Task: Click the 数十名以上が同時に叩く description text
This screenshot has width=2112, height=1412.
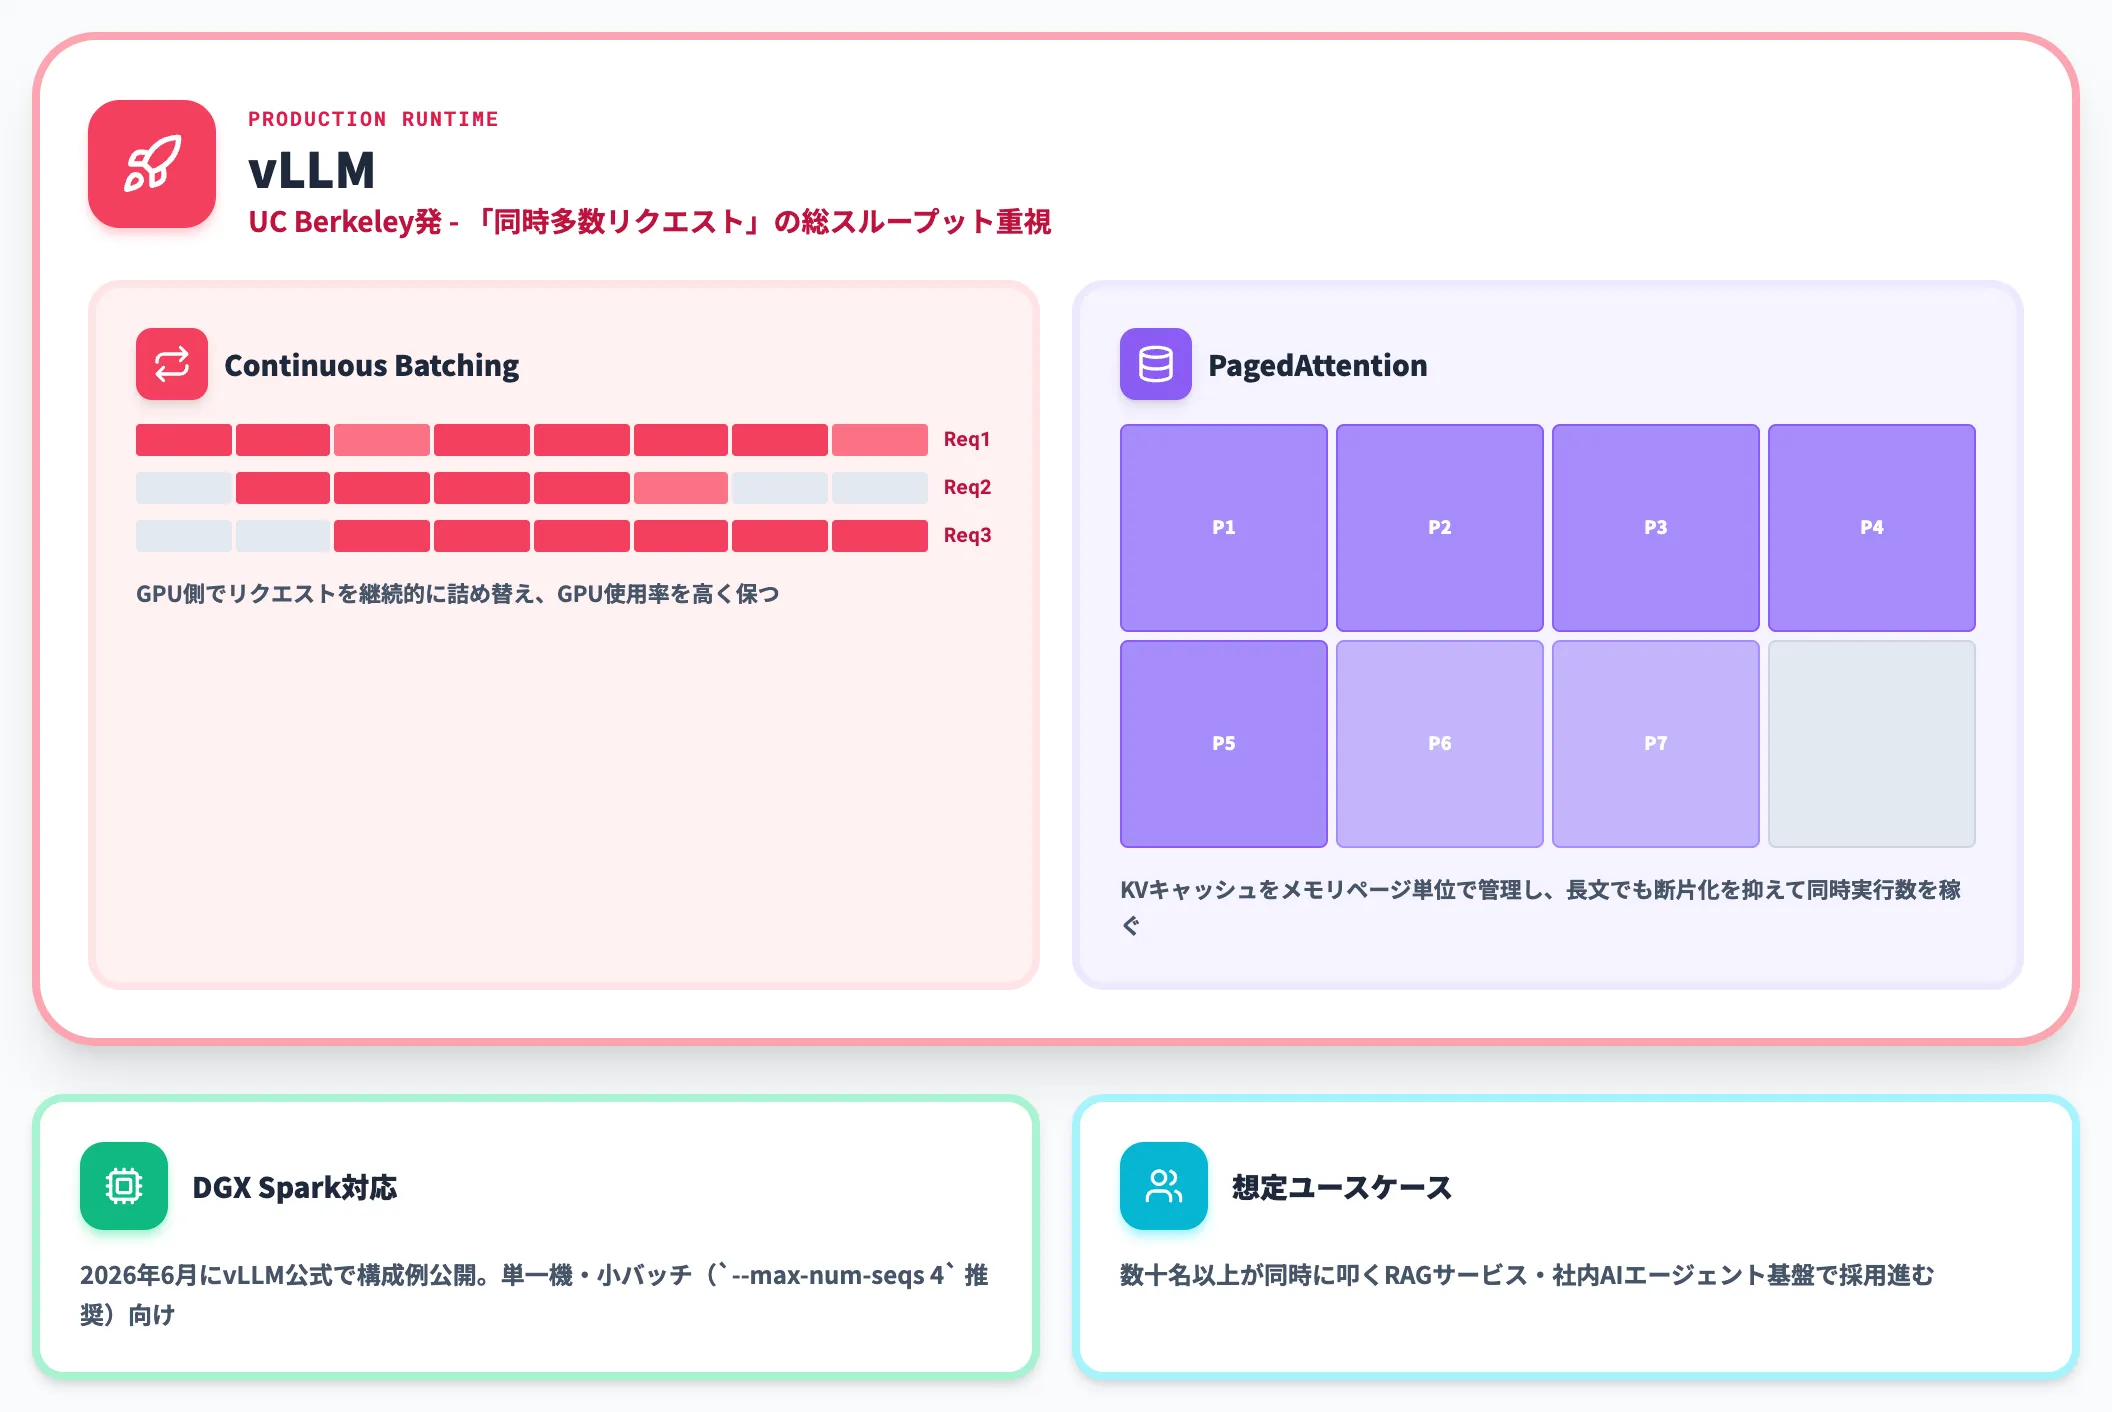Action: coord(1527,1275)
